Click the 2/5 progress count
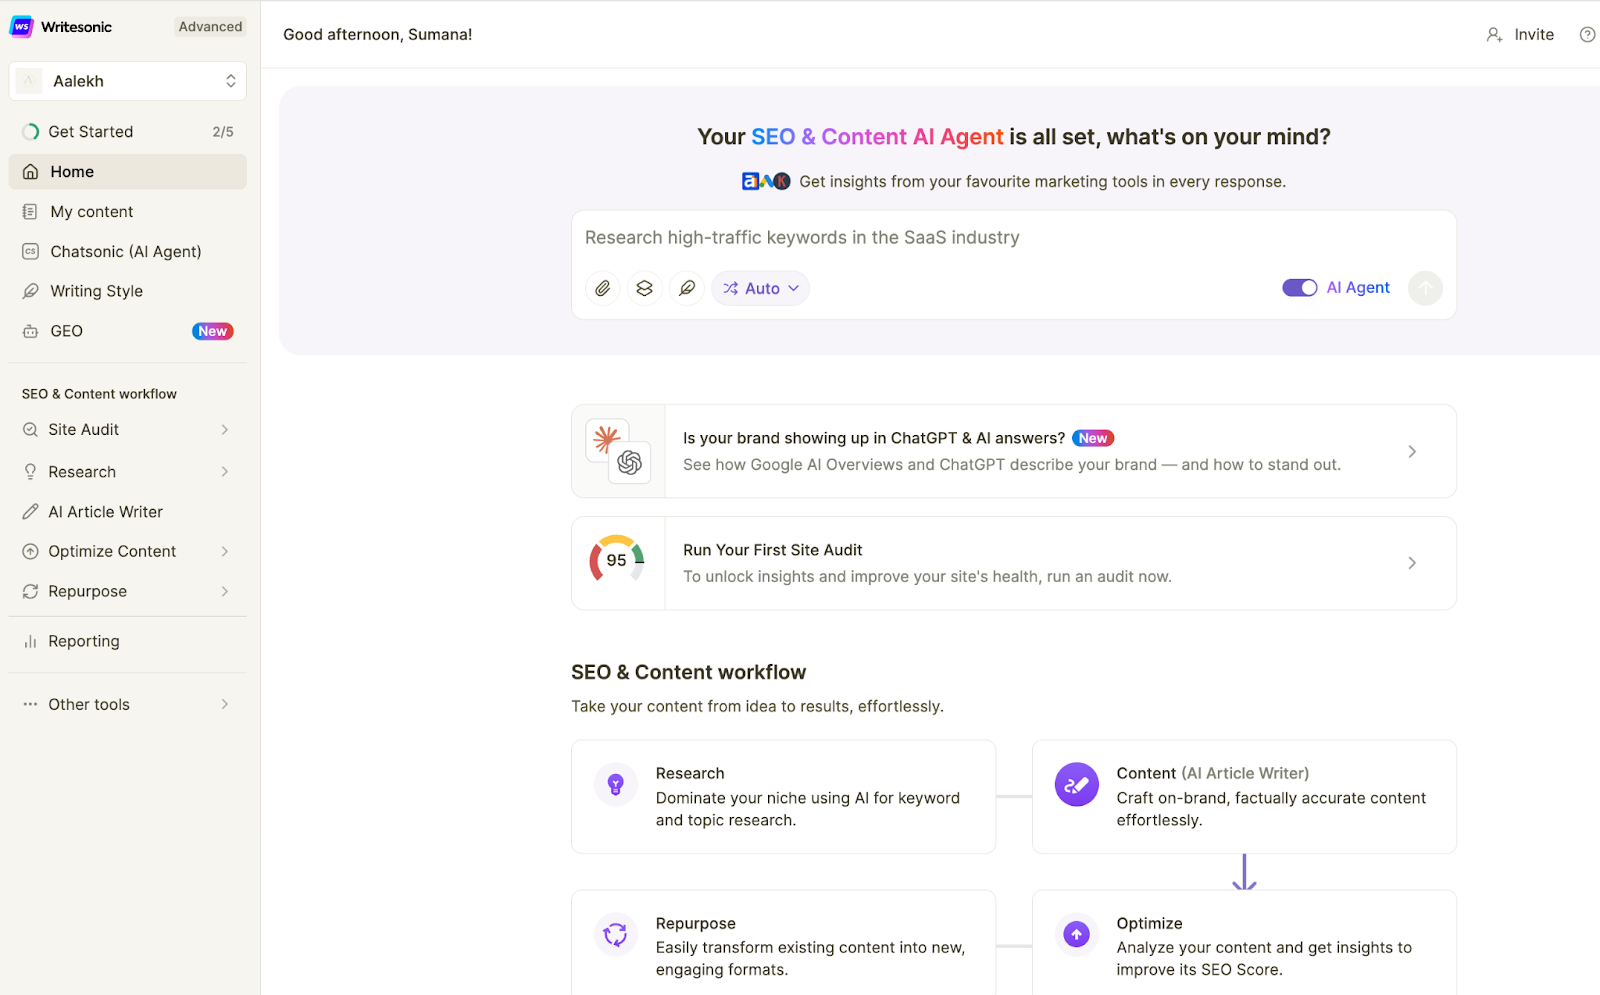 [x=223, y=132]
